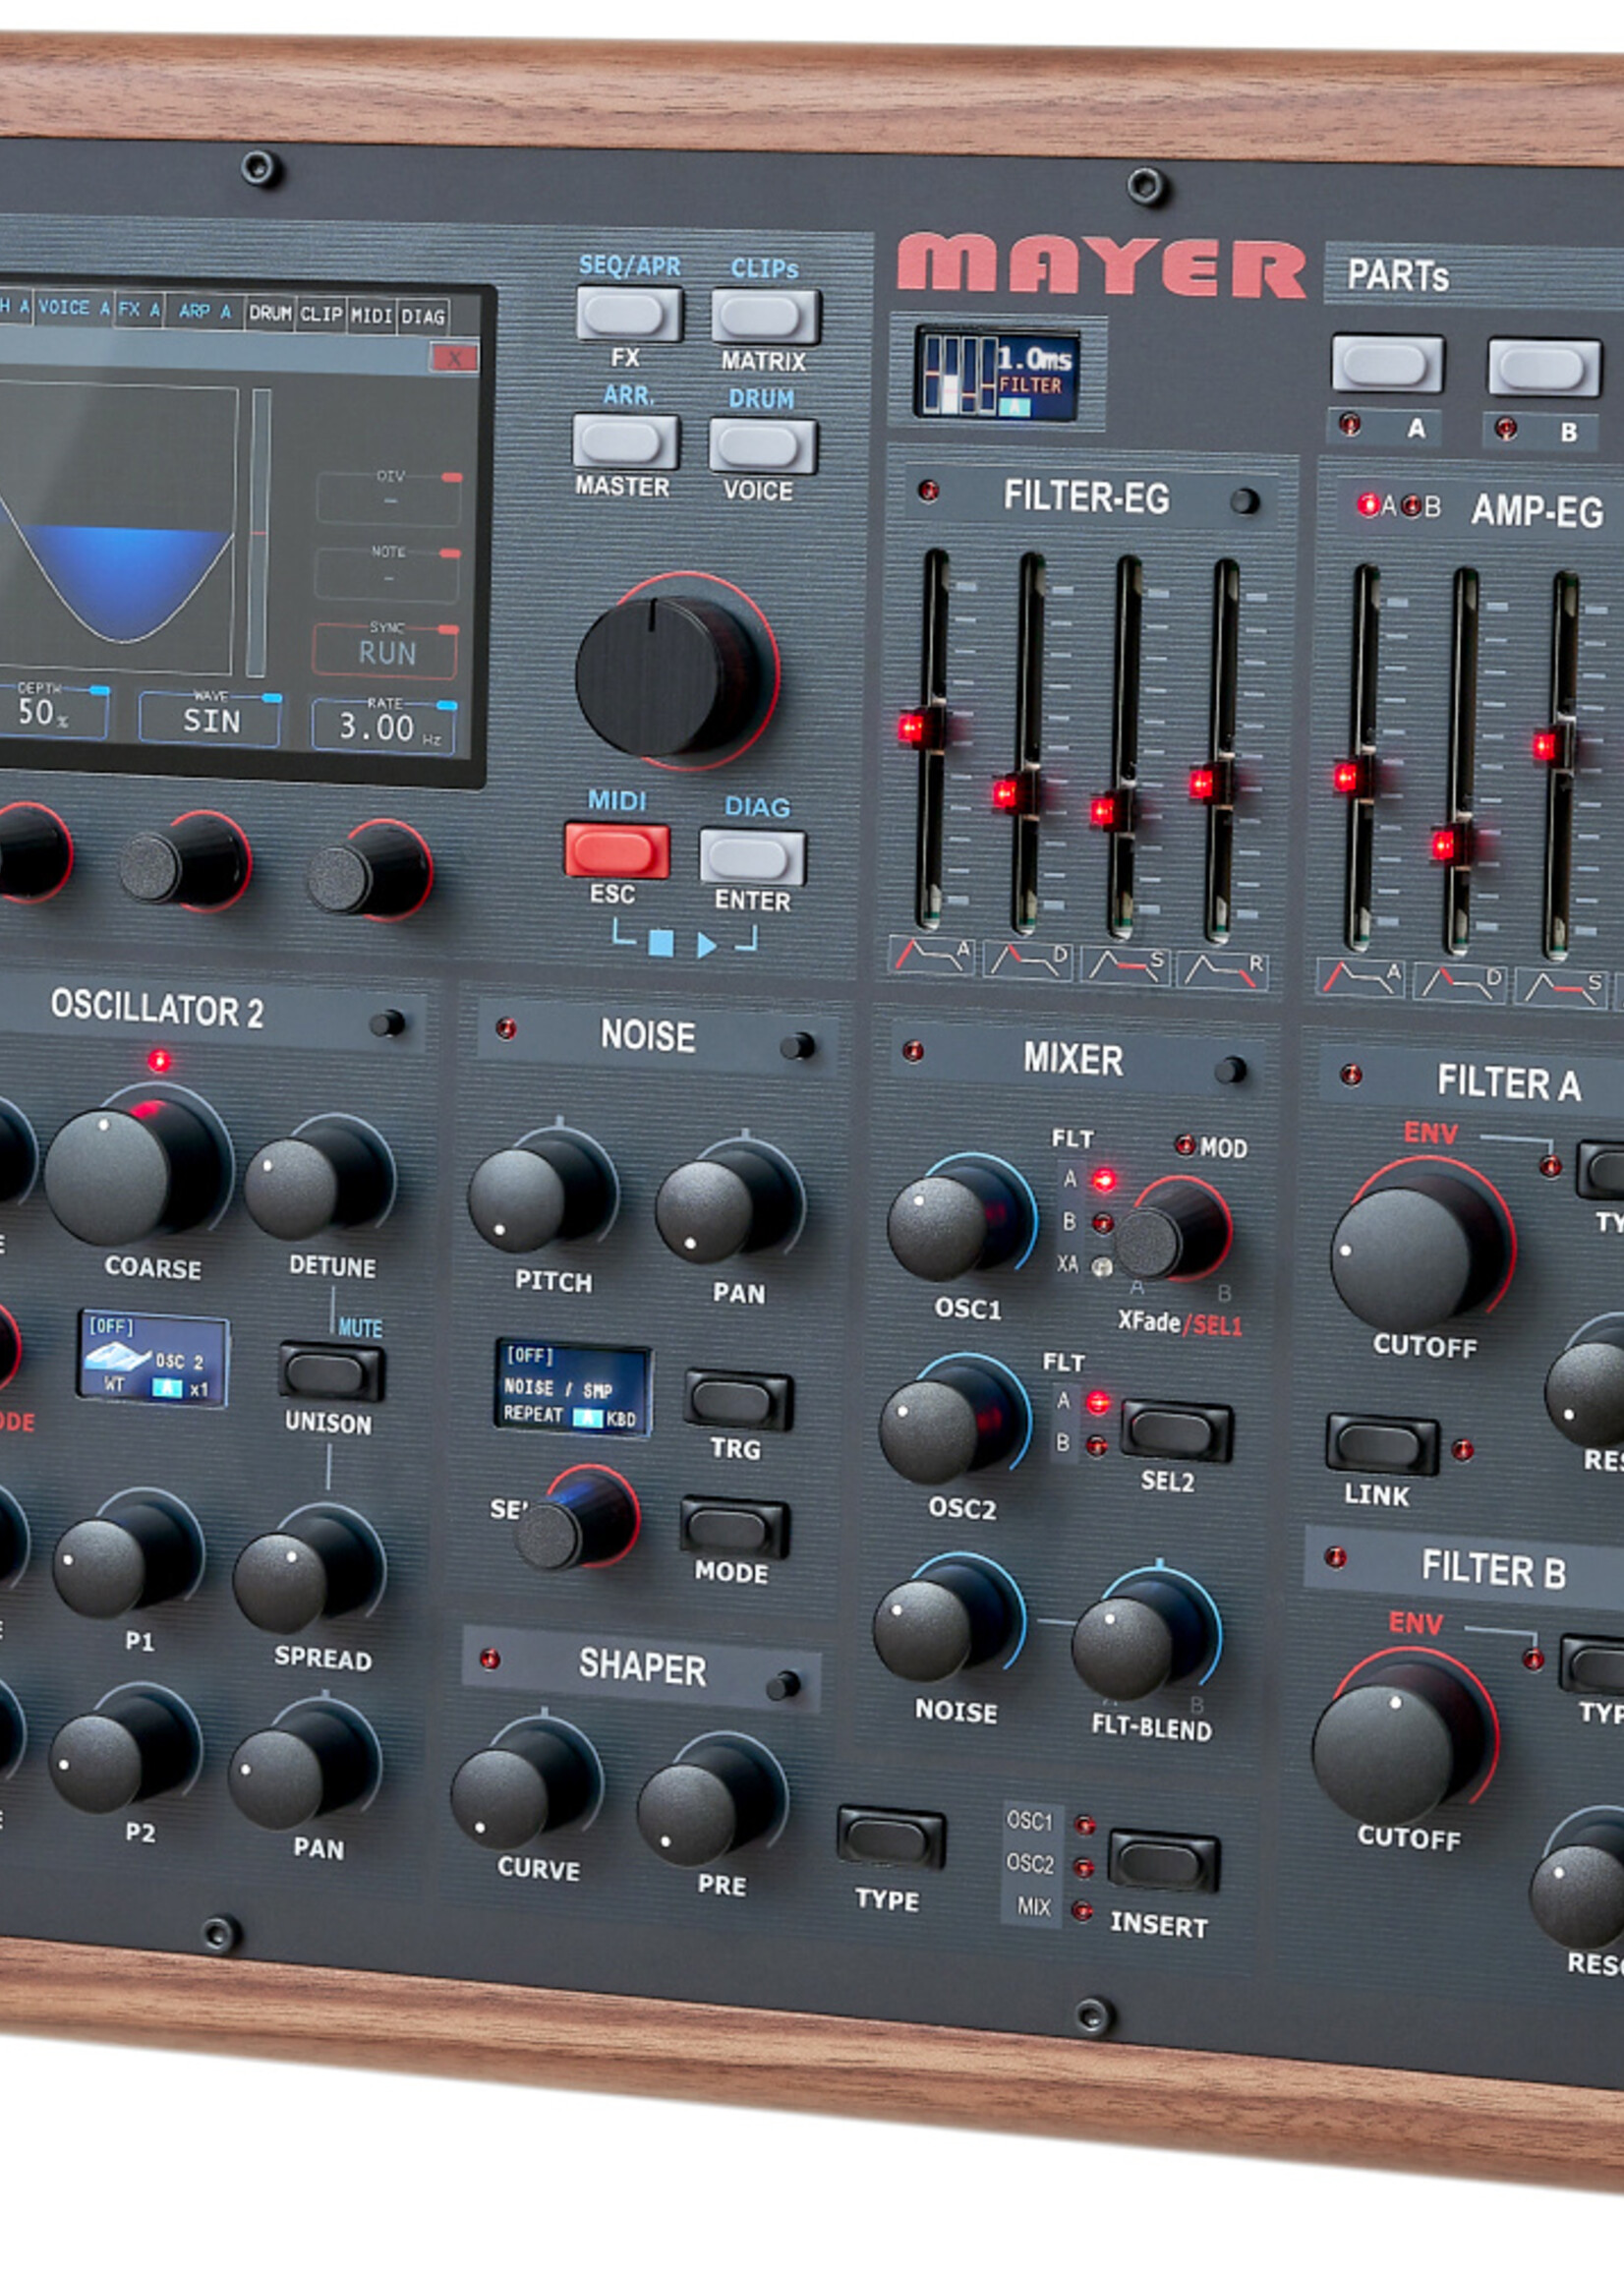Tap the NOISE / SMP mini display
This screenshot has height=2274, width=1624.
pos(573,1389)
